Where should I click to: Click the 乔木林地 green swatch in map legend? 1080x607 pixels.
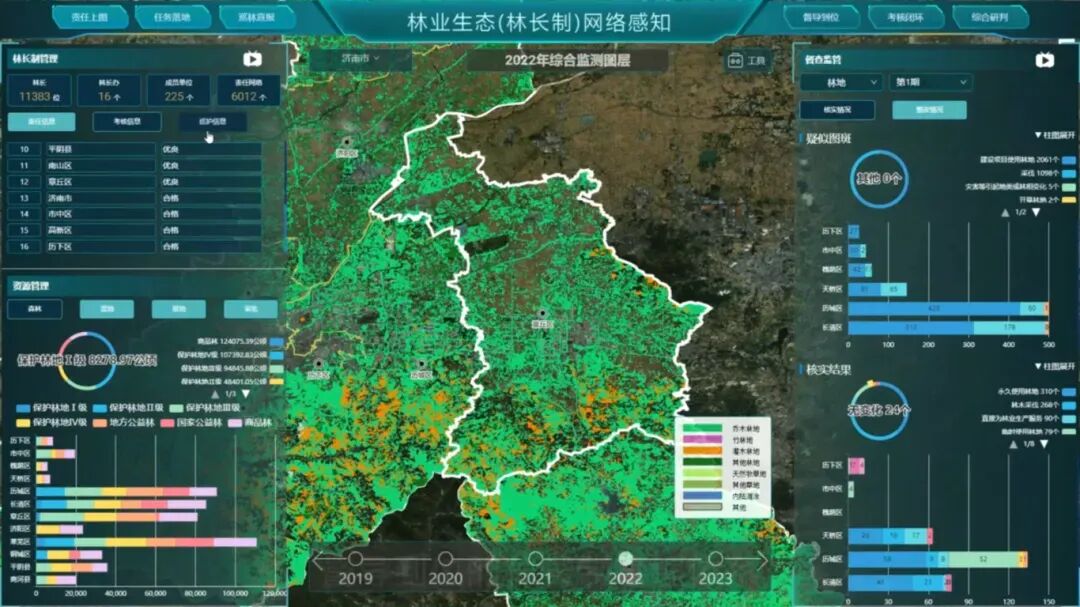[x=706, y=428]
